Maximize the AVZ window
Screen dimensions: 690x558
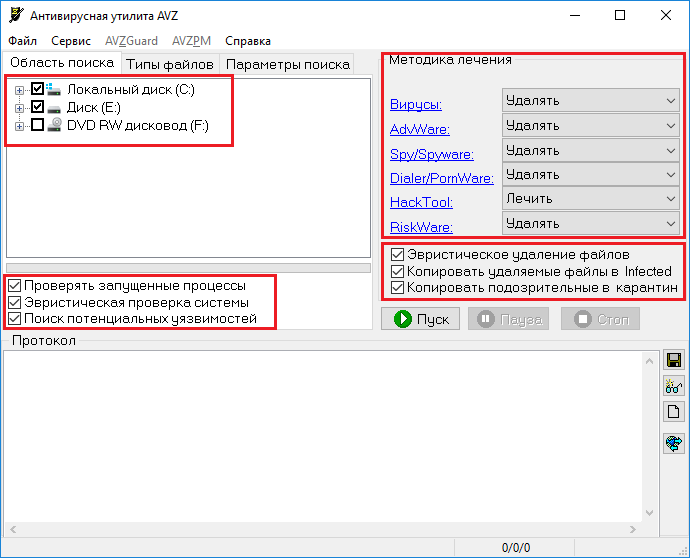[620, 15]
